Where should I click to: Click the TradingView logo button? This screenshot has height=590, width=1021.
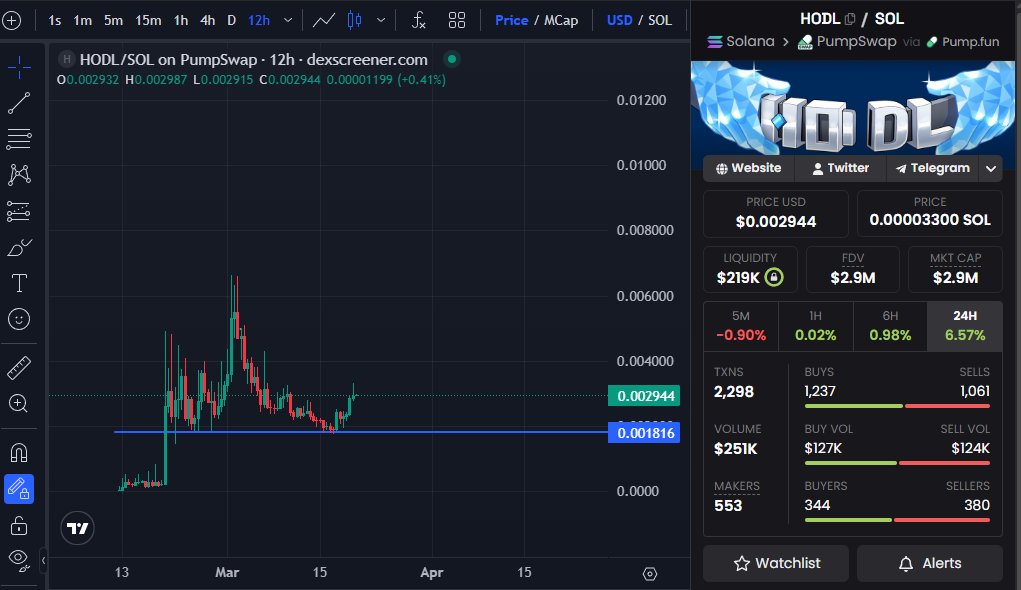pyautogui.click(x=77, y=528)
